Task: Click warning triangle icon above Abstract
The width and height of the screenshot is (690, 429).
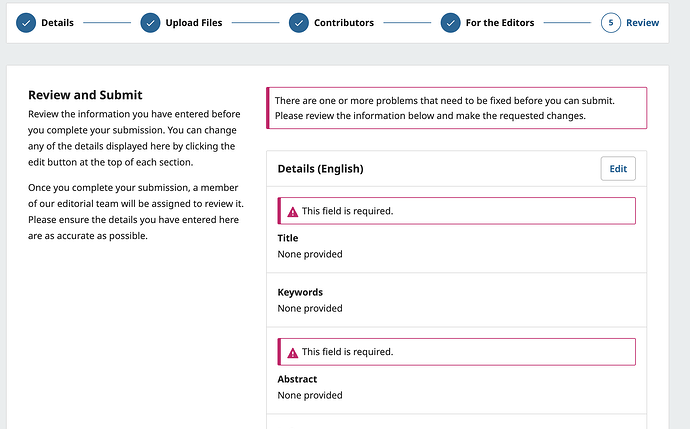Action: tap(293, 353)
